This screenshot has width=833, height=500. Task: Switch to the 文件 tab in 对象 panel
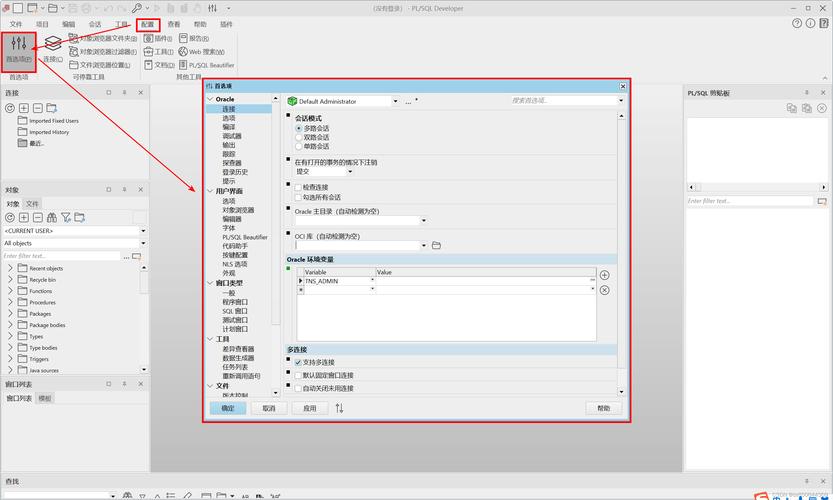tap(33, 204)
